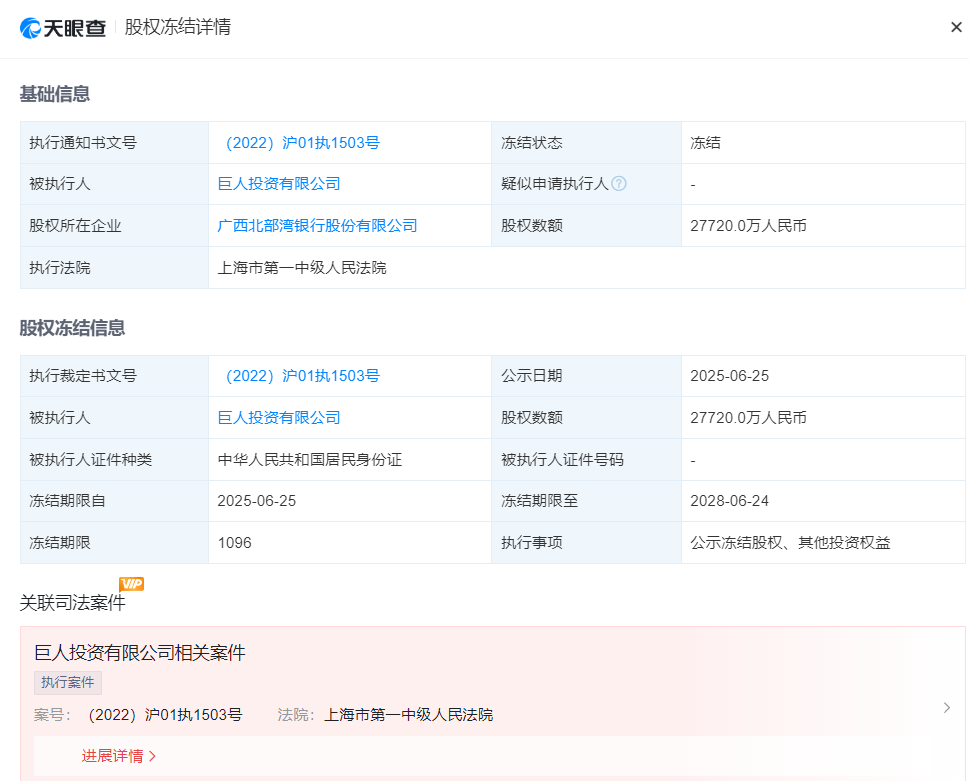Click the right chevron on the related case card
The height and width of the screenshot is (781, 969).
pyautogui.click(x=946, y=708)
